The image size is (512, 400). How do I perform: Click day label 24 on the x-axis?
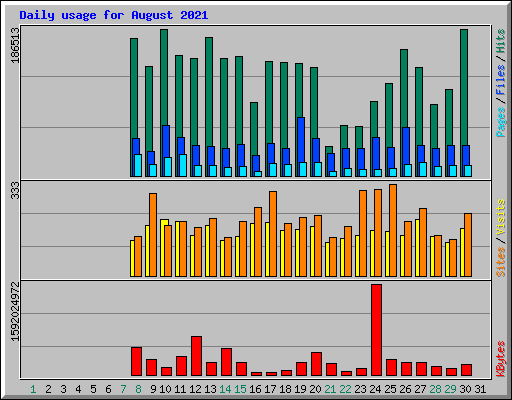click(x=375, y=389)
